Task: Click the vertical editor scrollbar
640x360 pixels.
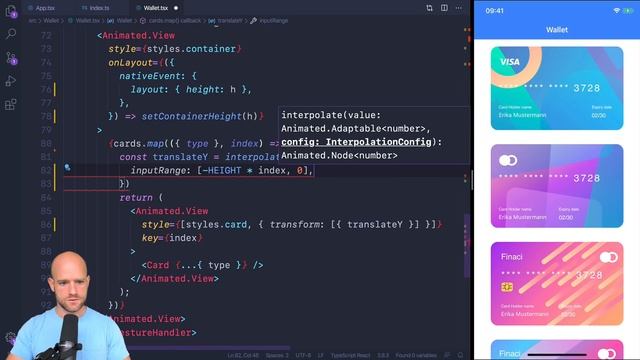Action: click(x=467, y=245)
